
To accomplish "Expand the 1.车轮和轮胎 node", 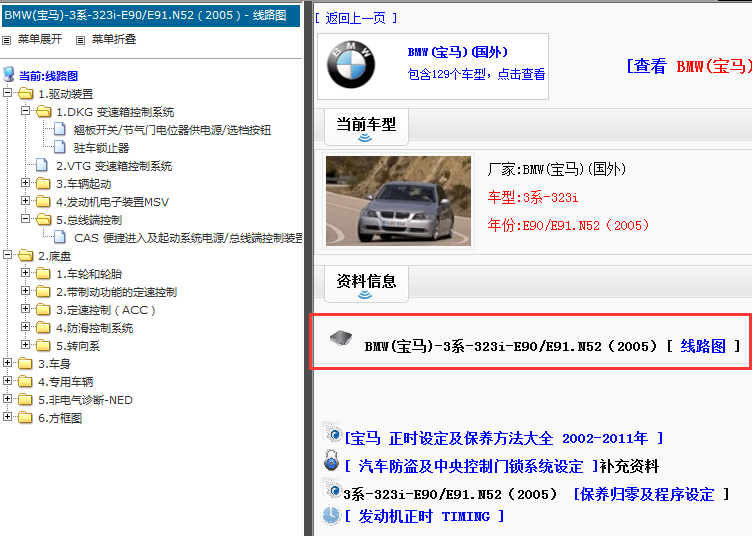I will [x=26, y=272].
